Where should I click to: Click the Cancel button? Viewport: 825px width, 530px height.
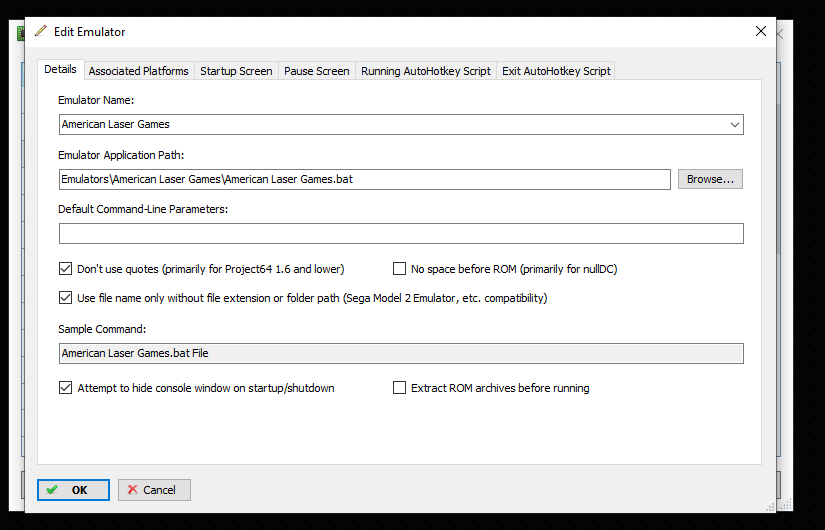pyautogui.click(x=154, y=490)
